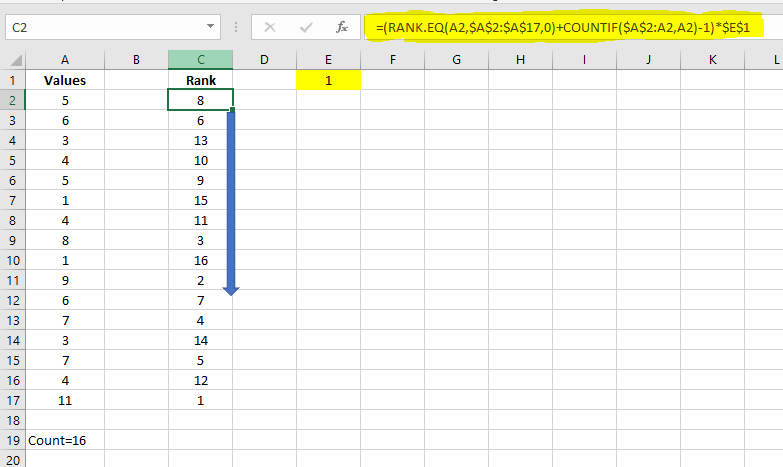Click the Rank header cell C1
The width and height of the screenshot is (783, 467).
[x=201, y=80]
